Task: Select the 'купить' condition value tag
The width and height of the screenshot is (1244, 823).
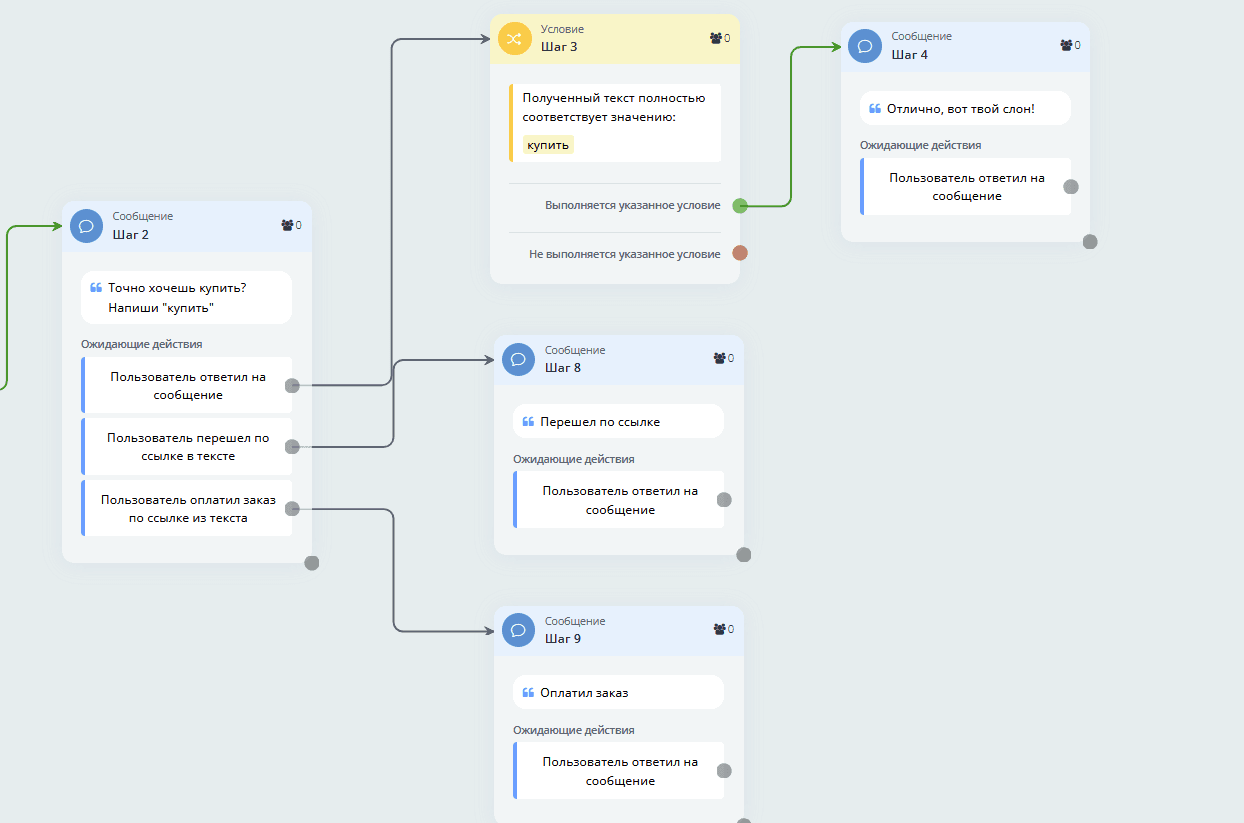Action: [548, 145]
